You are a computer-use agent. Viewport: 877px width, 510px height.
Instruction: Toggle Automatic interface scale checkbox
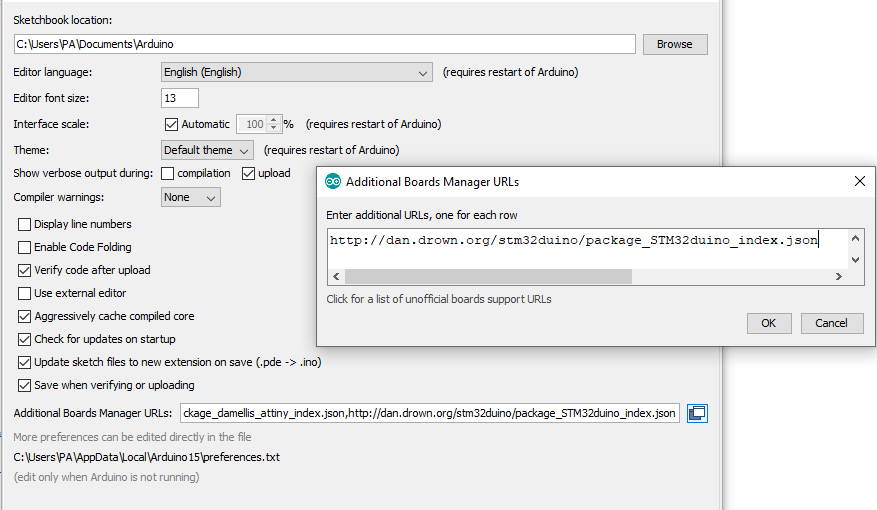(x=171, y=124)
